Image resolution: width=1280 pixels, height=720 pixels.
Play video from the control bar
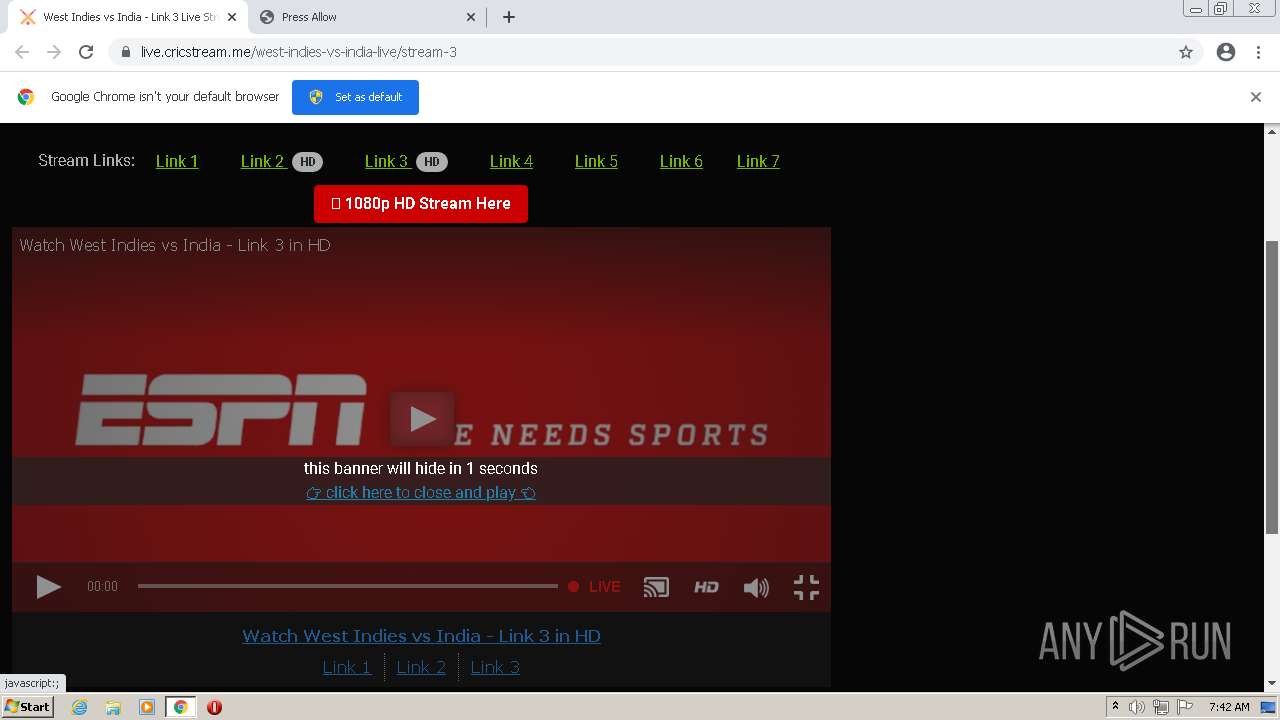(x=48, y=587)
